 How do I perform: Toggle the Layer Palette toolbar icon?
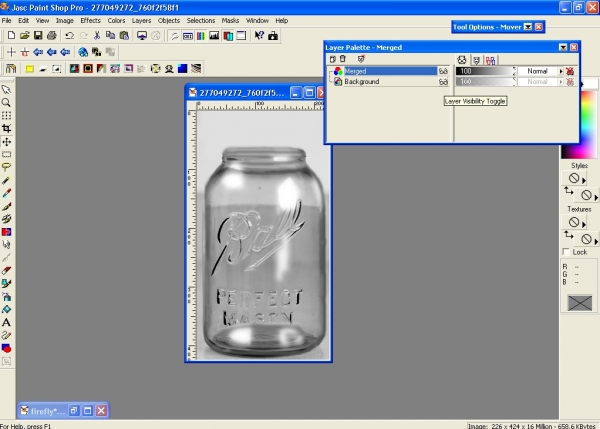click(228, 36)
